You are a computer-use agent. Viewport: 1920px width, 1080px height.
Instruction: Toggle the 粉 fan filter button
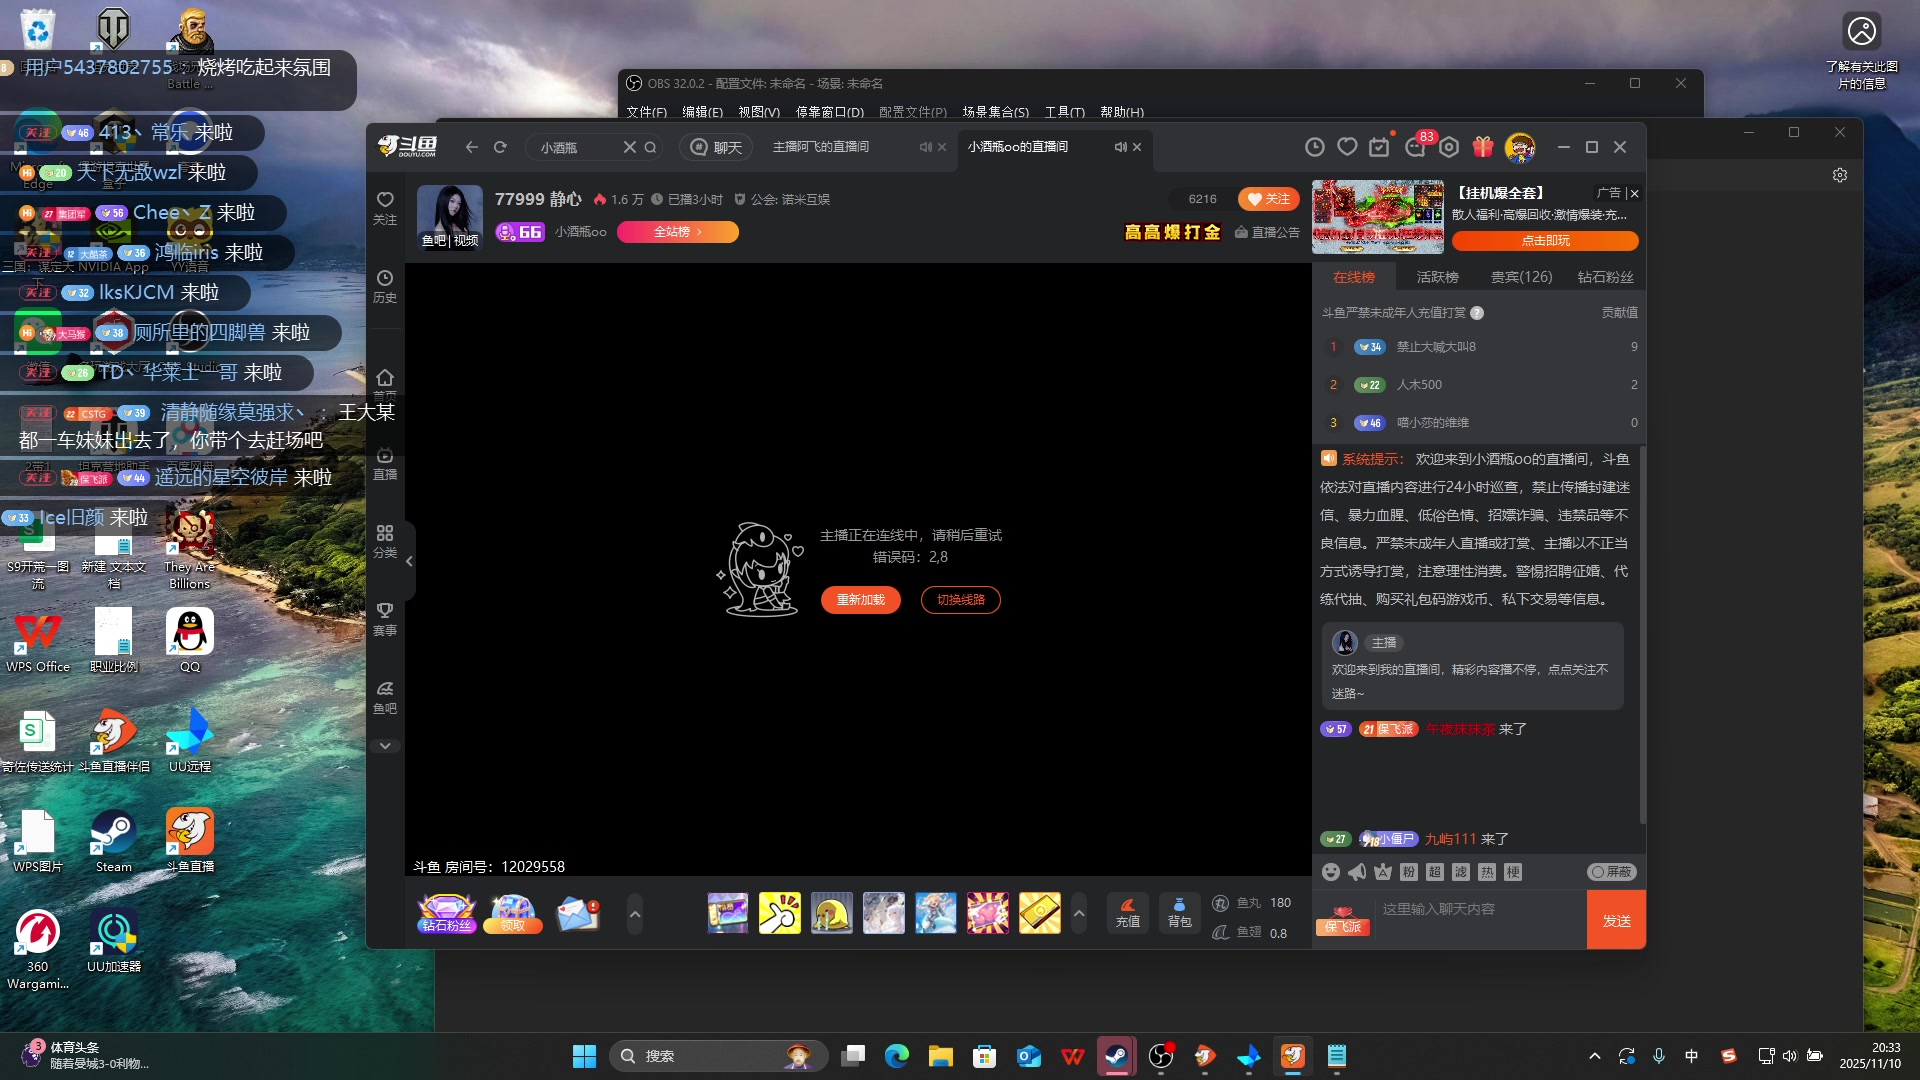pyautogui.click(x=1408, y=872)
